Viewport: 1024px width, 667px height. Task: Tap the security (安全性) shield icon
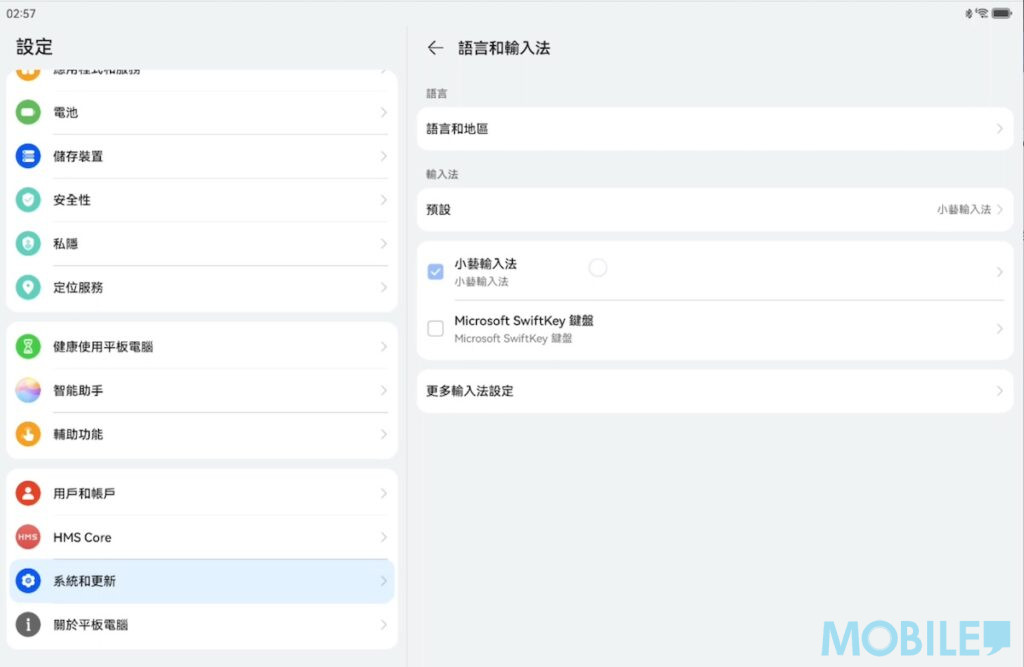coord(28,200)
